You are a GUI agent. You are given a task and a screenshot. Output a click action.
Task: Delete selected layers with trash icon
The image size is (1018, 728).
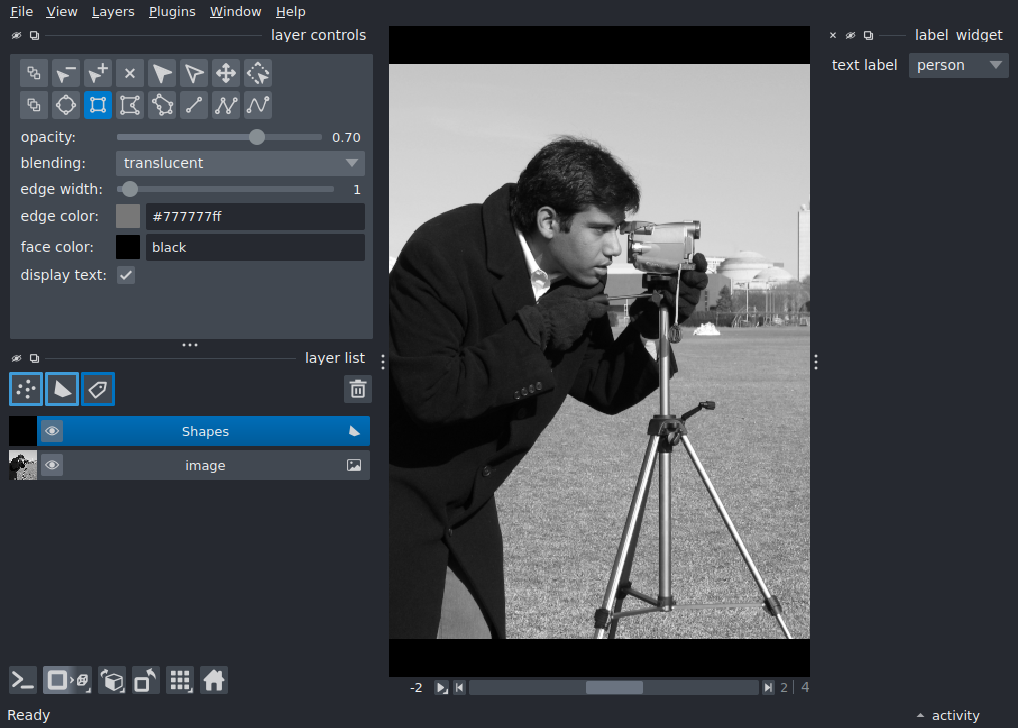358,389
